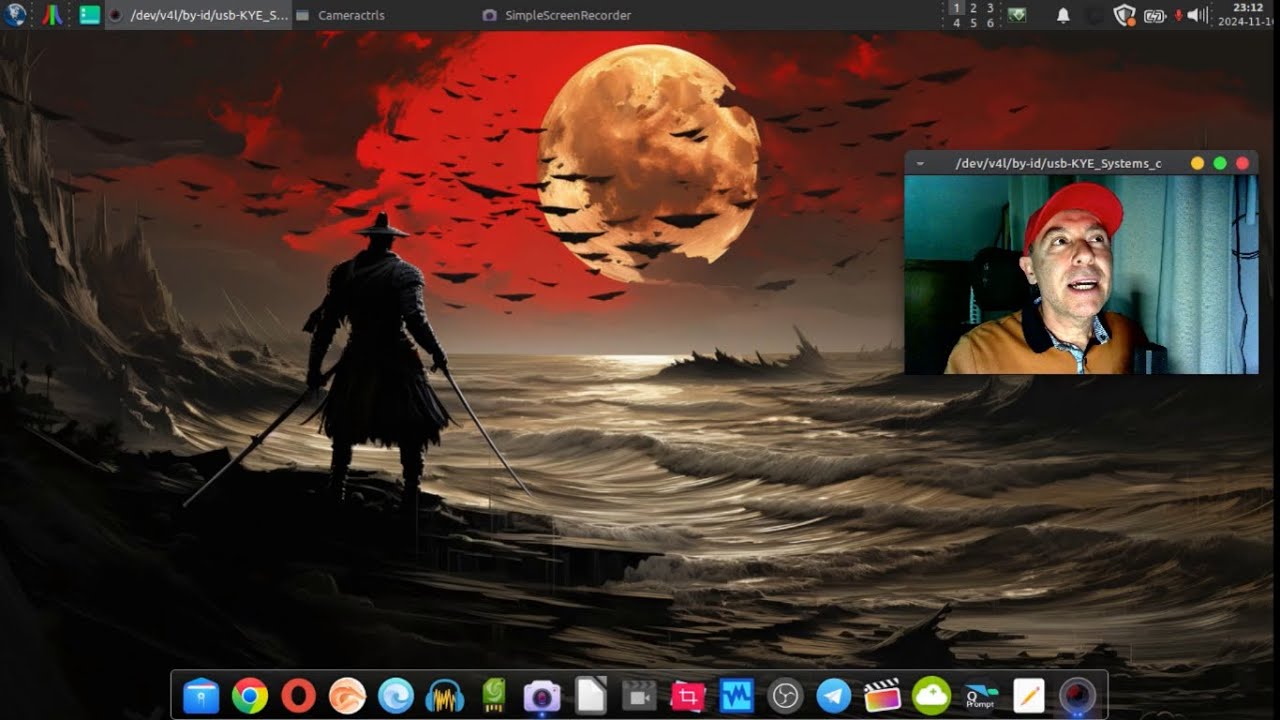Open Telegram from the dock
Screen dimensions: 1280x720
coord(834,695)
